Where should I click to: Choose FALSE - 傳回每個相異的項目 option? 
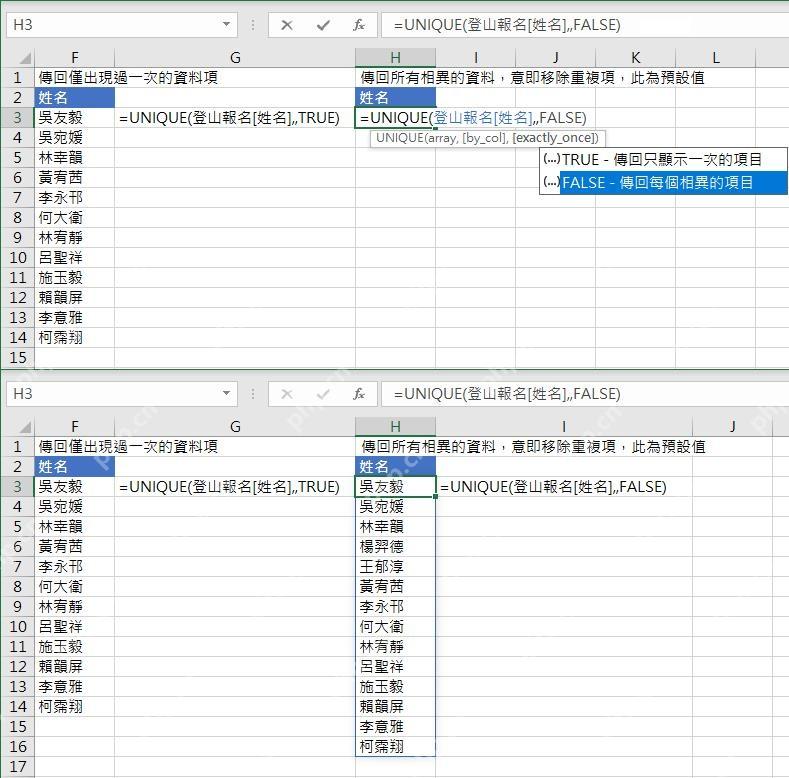(662, 182)
